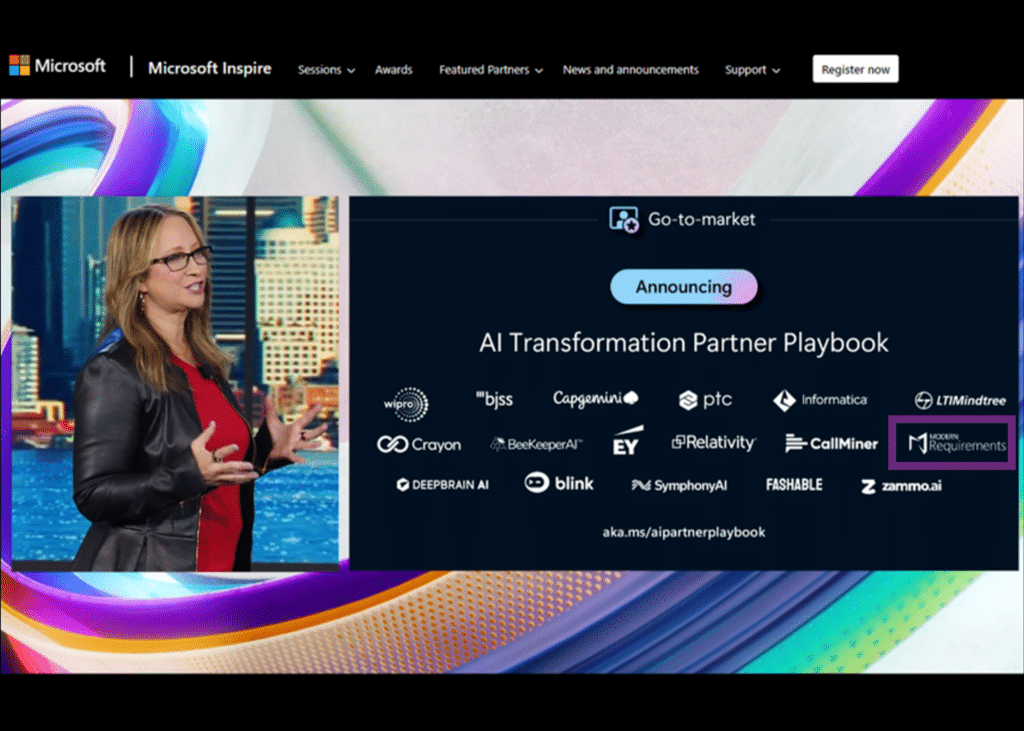Click the Announcing pill label
Screen dimensions: 1024x731
(x=683, y=287)
